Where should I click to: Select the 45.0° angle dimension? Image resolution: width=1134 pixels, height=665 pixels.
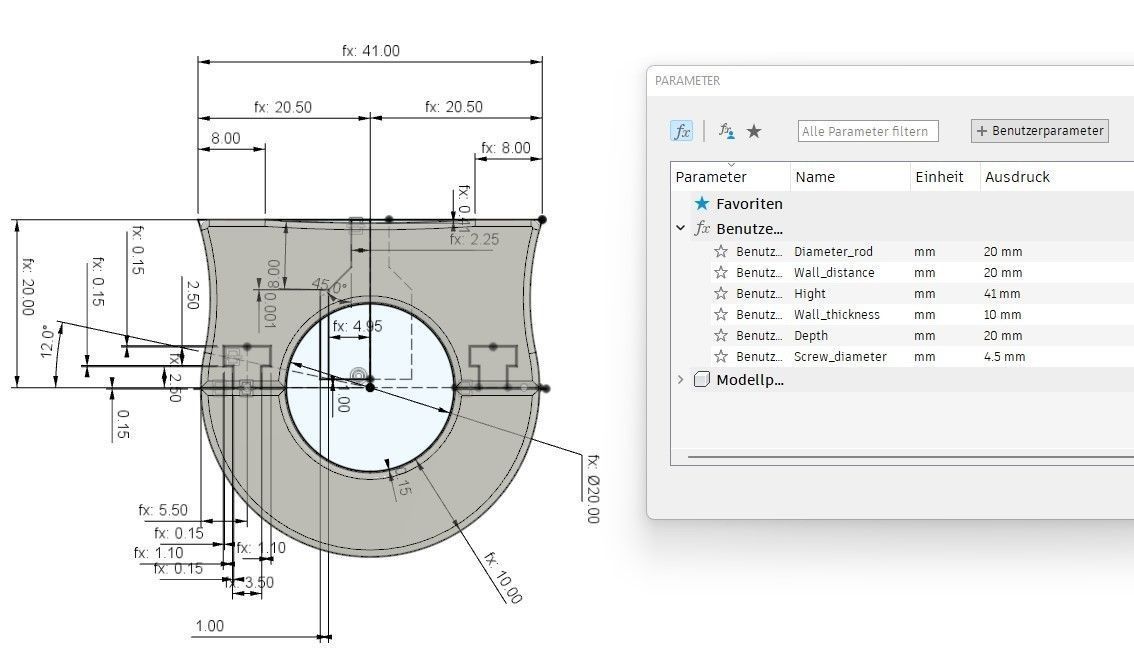click(x=329, y=286)
